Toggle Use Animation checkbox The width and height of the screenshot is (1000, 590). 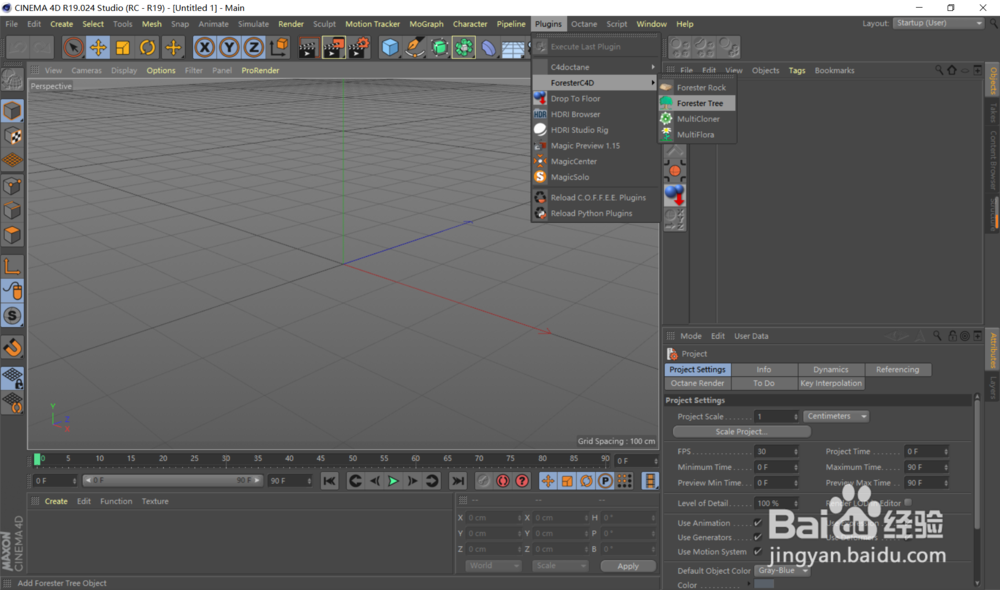[x=758, y=523]
